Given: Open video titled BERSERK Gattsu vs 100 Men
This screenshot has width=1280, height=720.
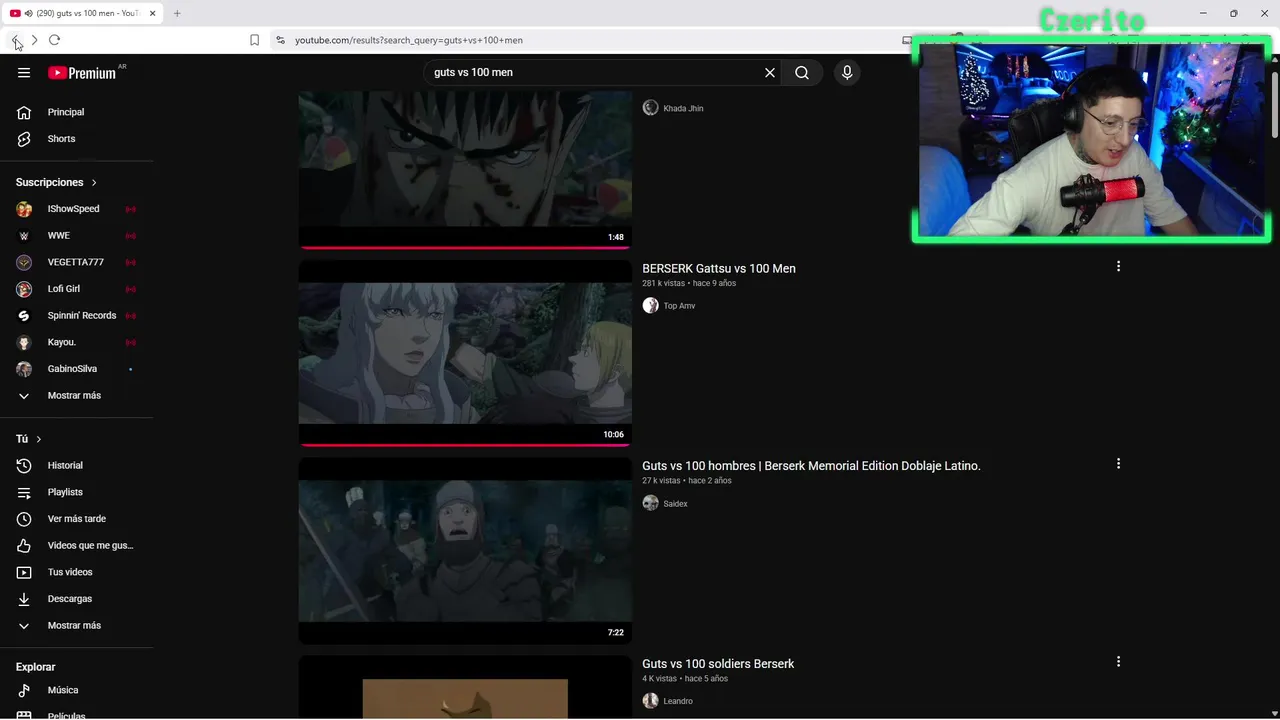Looking at the screenshot, I should click(x=719, y=268).
